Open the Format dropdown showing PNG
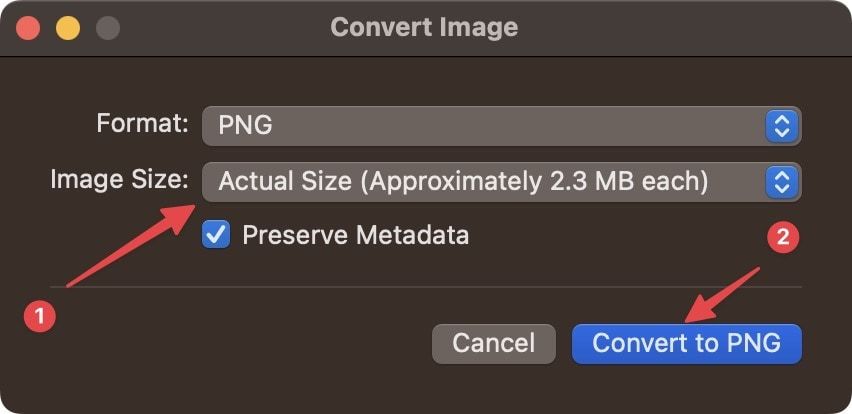Viewport: 852px width, 414px height. [500, 126]
